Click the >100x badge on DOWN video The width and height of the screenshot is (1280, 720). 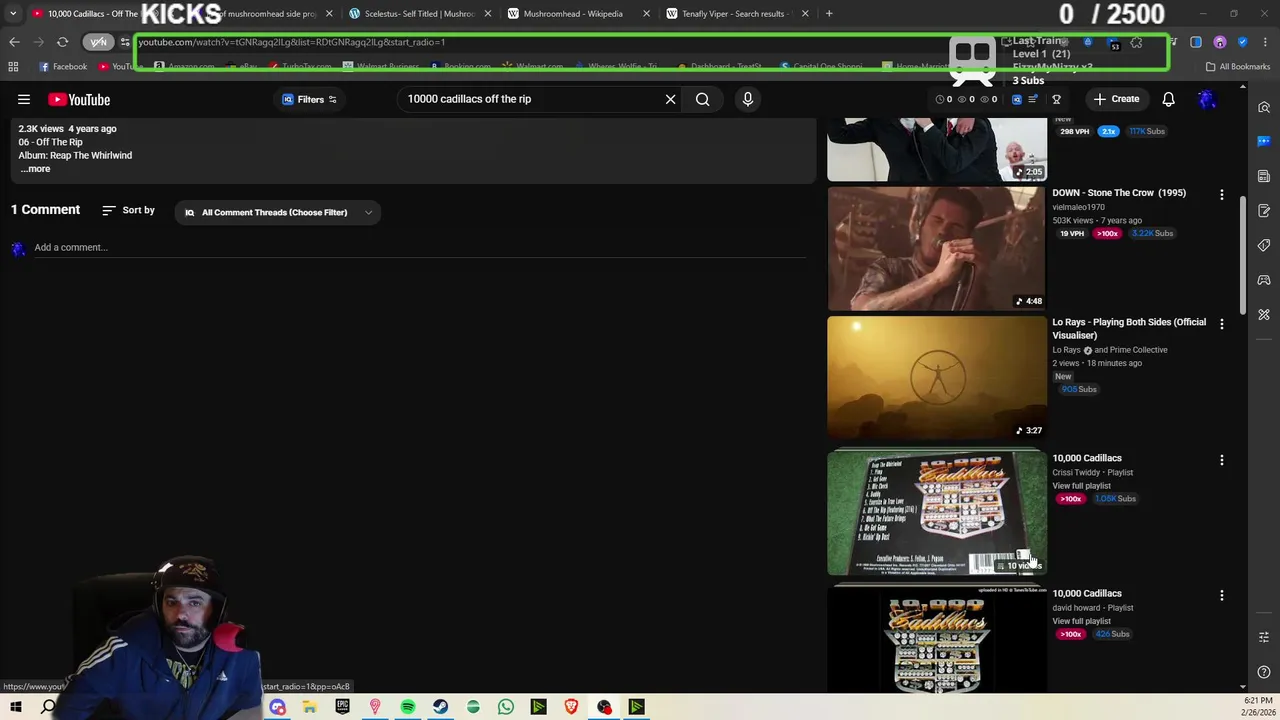tap(1107, 234)
